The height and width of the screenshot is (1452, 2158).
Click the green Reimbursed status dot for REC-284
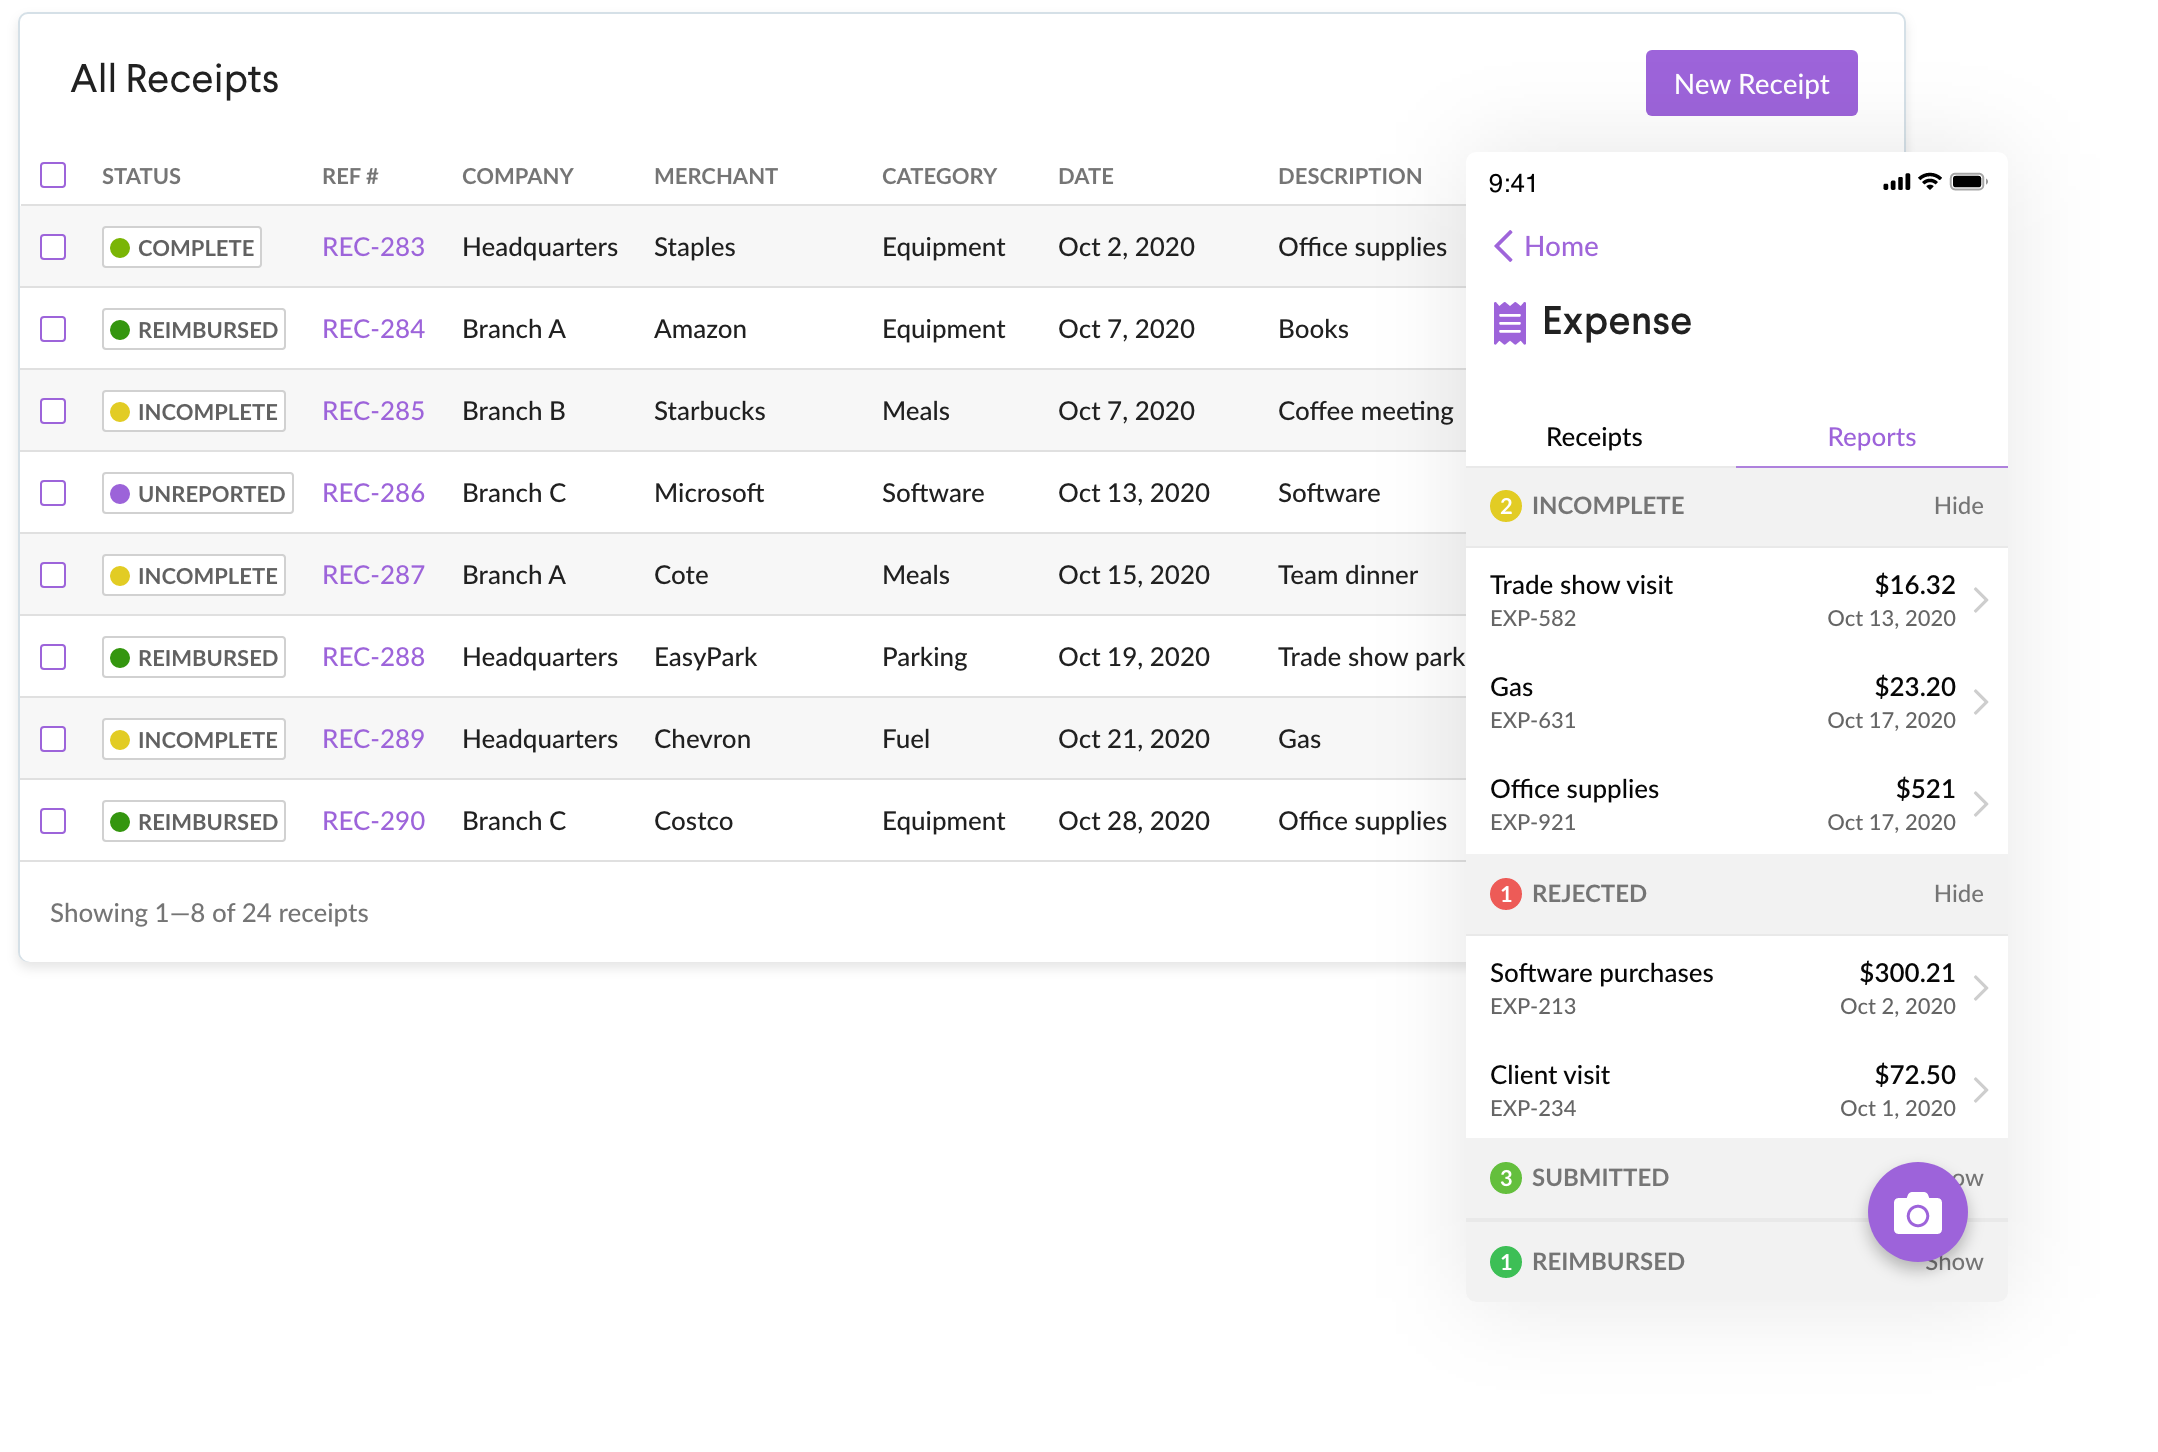pyautogui.click(x=122, y=328)
